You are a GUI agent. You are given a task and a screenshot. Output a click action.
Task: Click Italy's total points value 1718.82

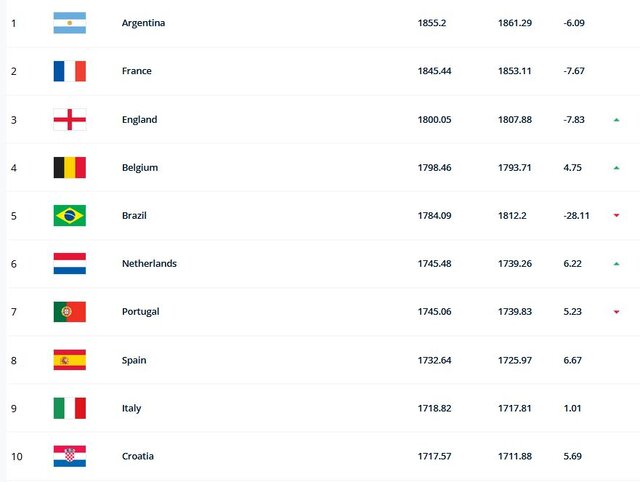(x=435, y=408)
